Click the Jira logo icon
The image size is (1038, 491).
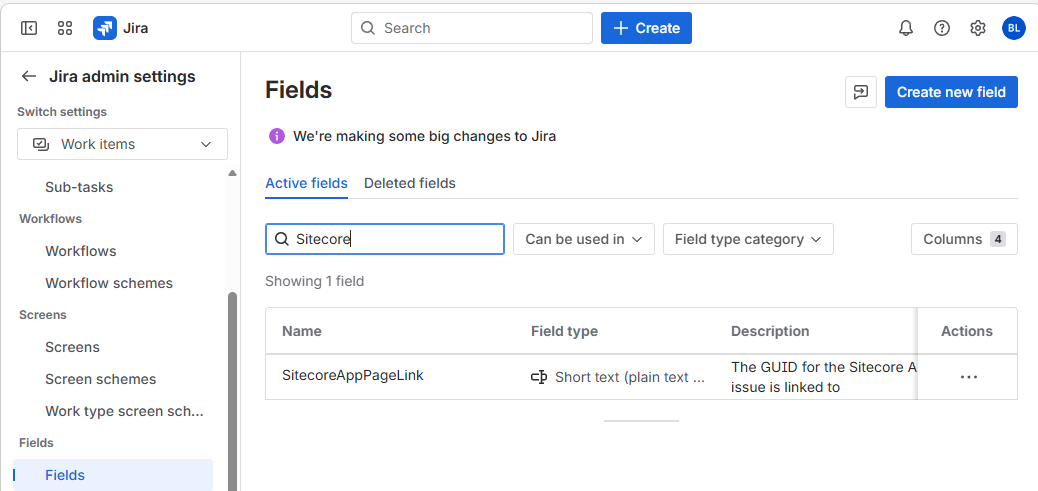point(105,28)
